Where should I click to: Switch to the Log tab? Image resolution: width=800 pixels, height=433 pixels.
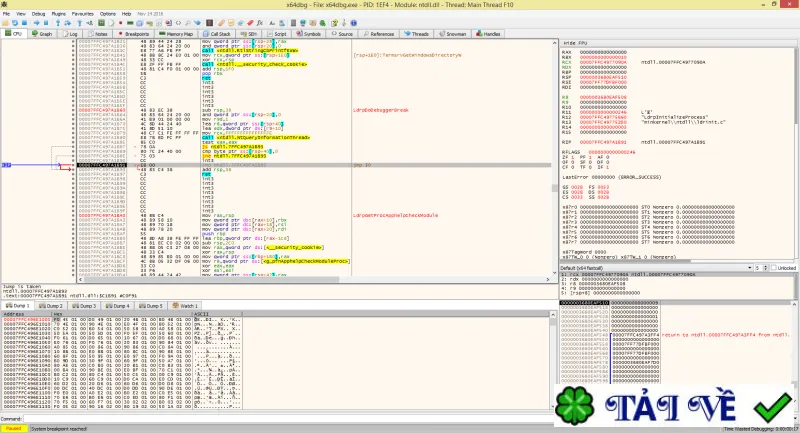(70, 34)
